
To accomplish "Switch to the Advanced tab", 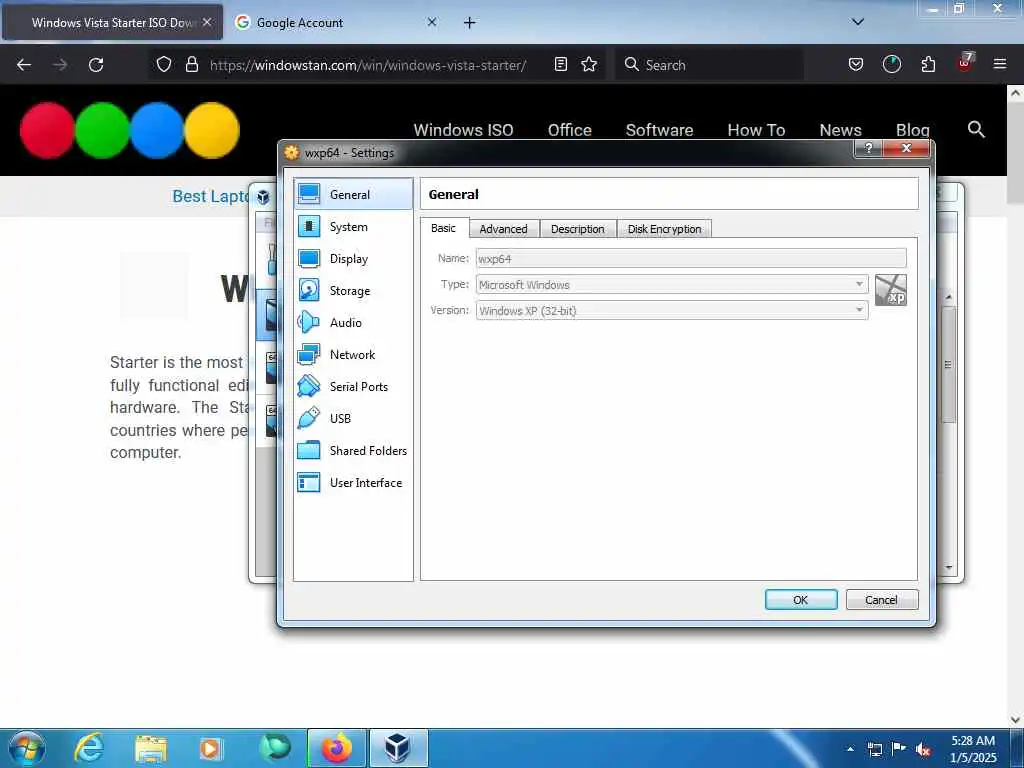I will (x=504, y=229).
